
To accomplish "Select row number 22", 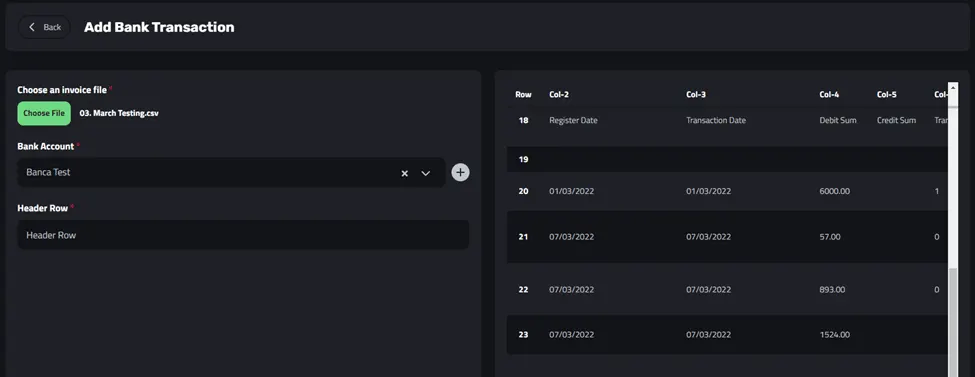I will [523, 289].
